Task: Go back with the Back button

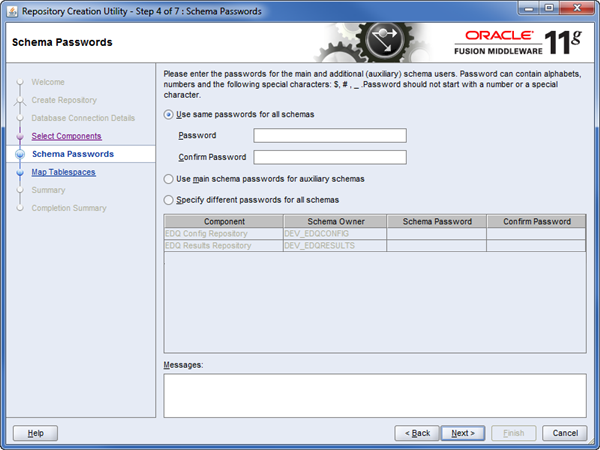Action: tap(417, 433)
